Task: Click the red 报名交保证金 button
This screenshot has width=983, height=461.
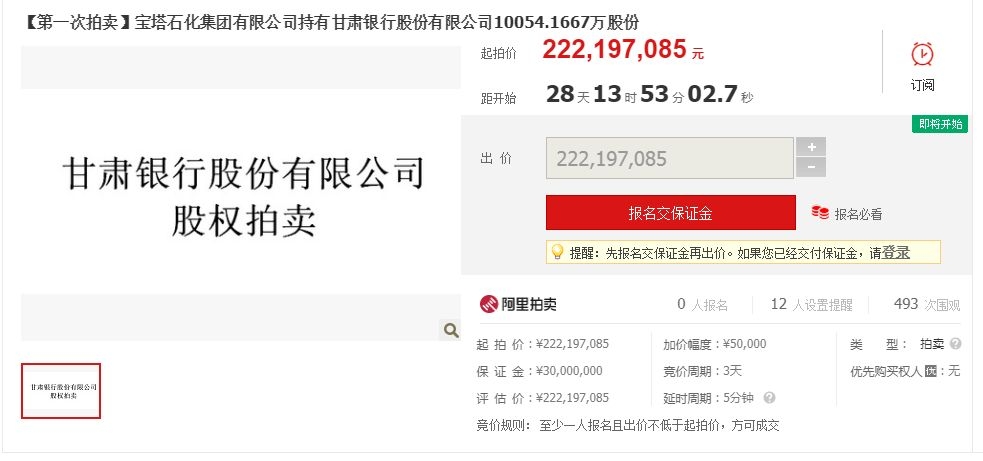Action: [671, 213]
